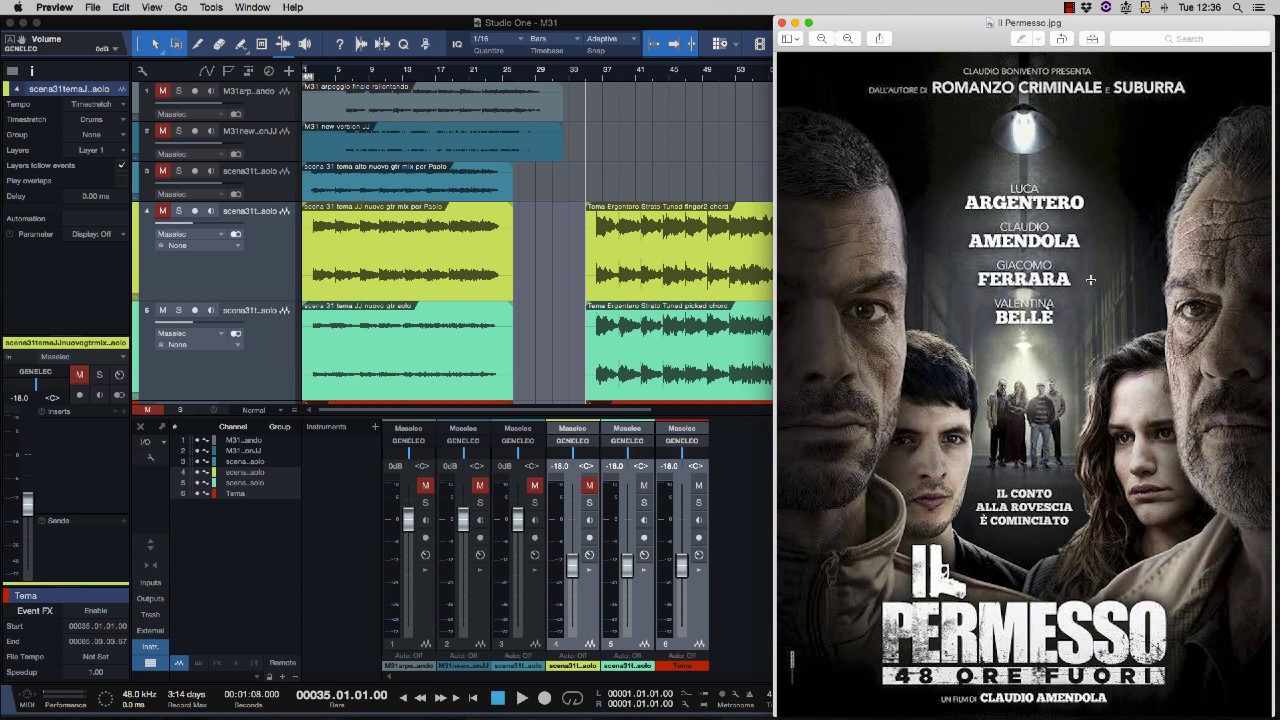Open the View menu
The width and height of the screenshot is (1280, 720).
coord(152,7)
